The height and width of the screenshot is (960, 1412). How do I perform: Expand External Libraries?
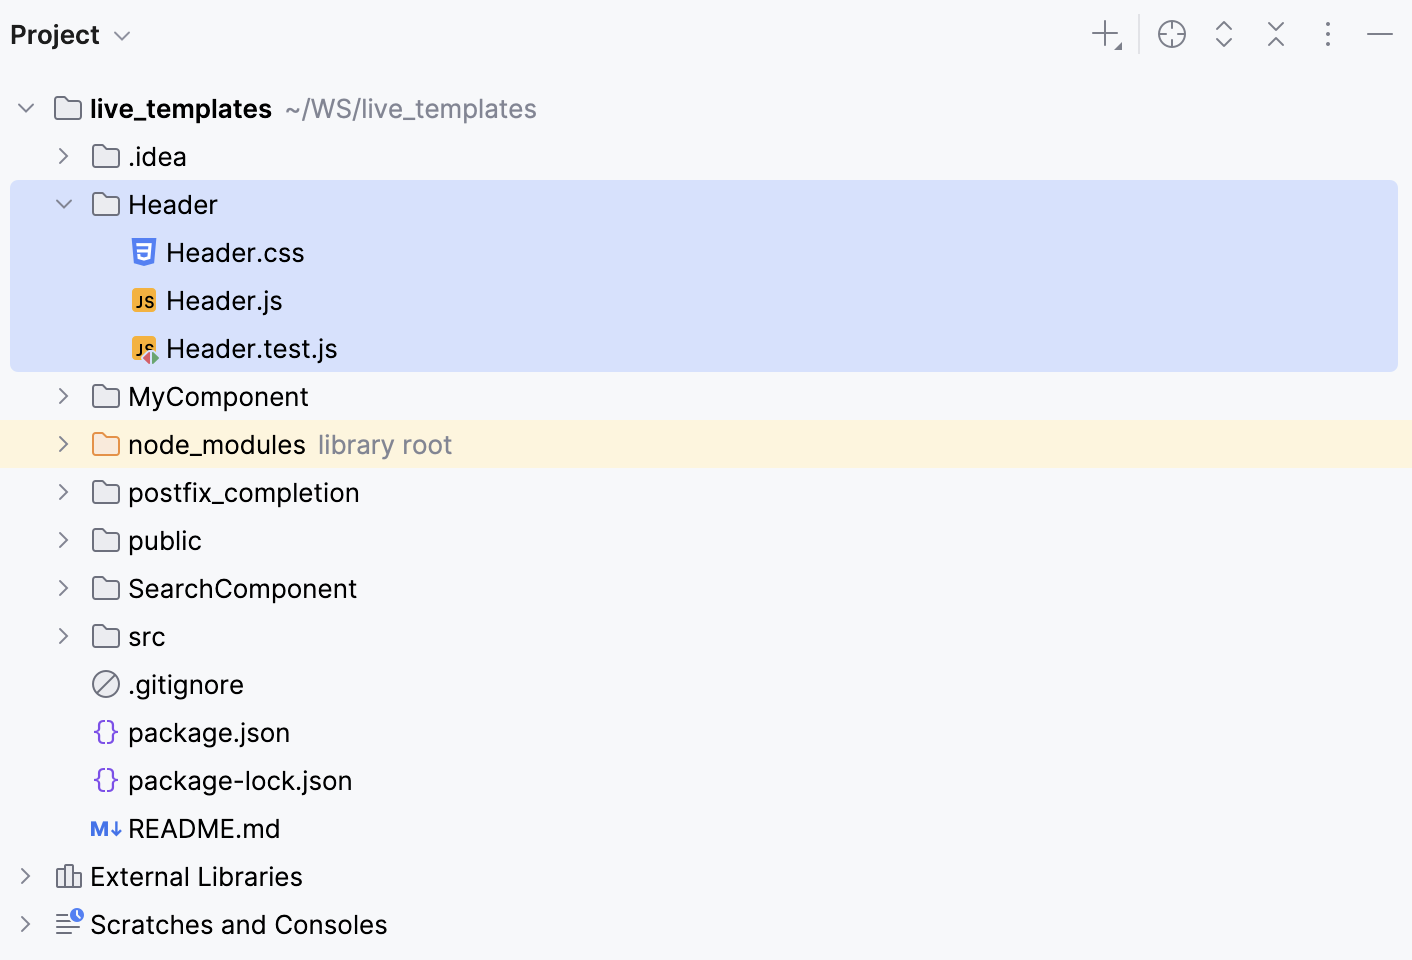pos(25,876)
